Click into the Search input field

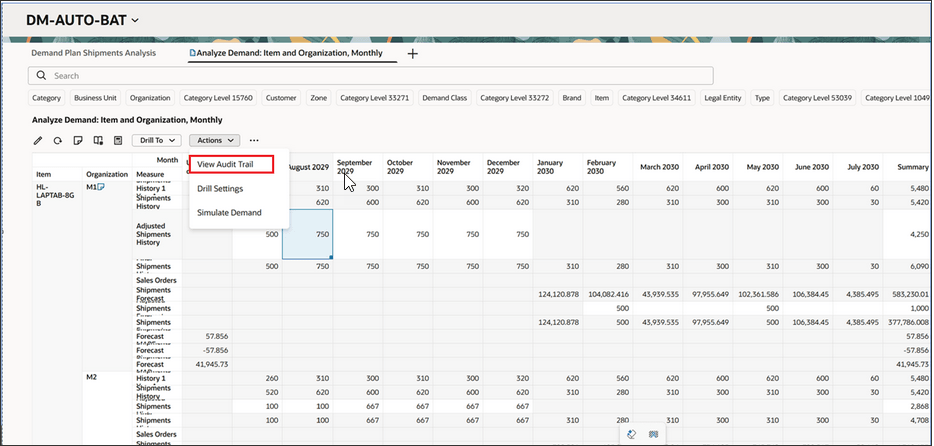[370, 75]
